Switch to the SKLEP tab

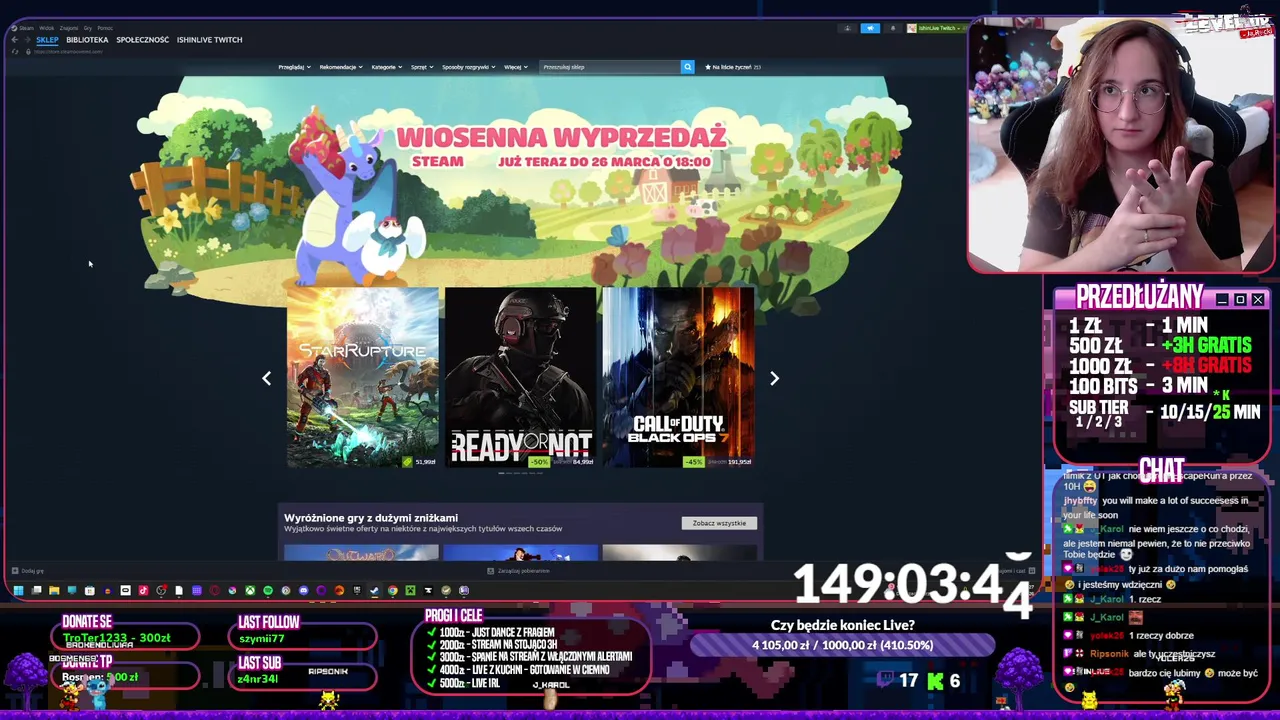[47, 40]
